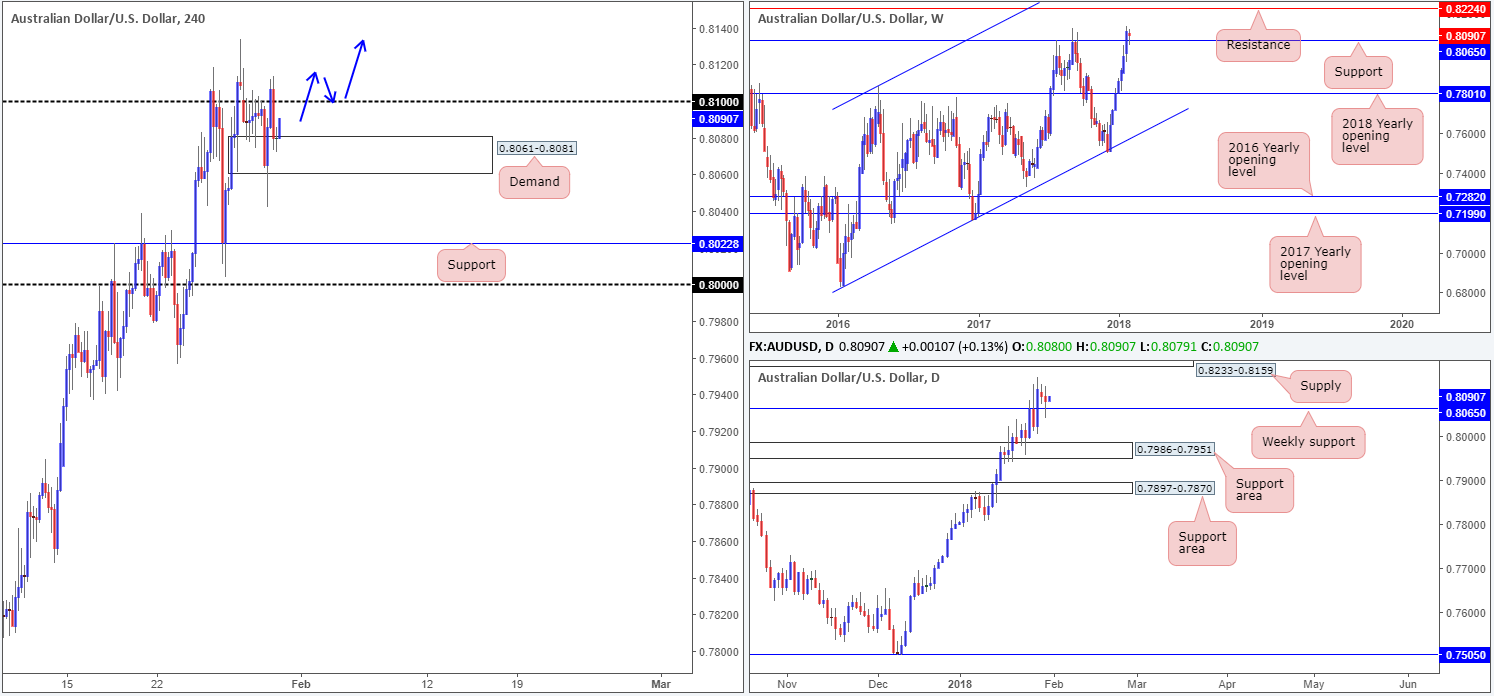This screenshot has height=696, width=1494.
Task: Click the '2016 Yearly opening level' callout
Action: pos(1264,161)
